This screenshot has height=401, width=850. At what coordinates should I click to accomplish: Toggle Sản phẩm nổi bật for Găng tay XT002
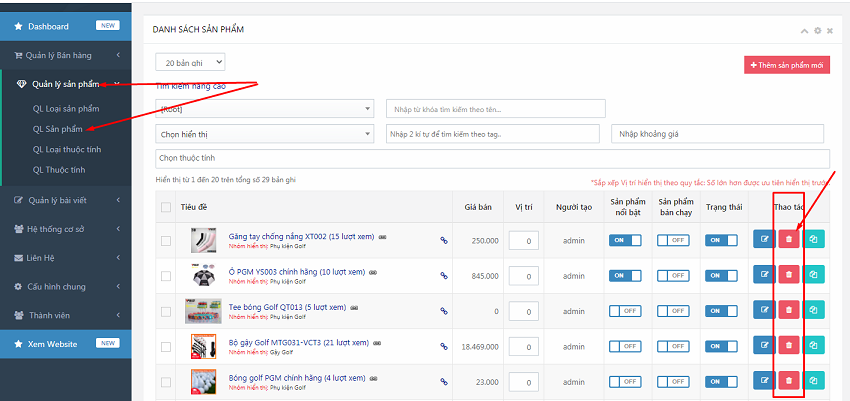coord(625,240)
